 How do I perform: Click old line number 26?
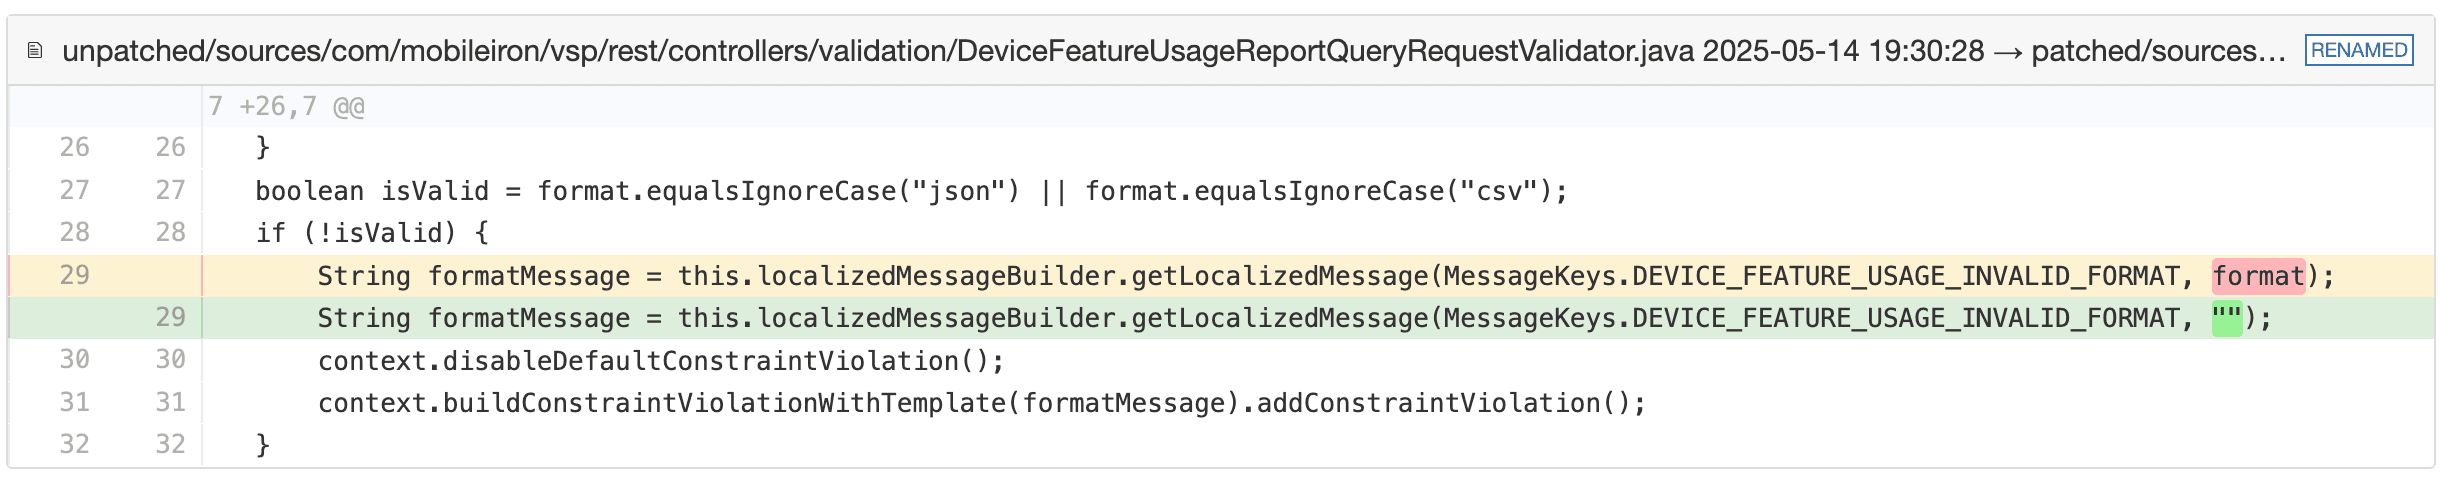click(x=74, y=147)
